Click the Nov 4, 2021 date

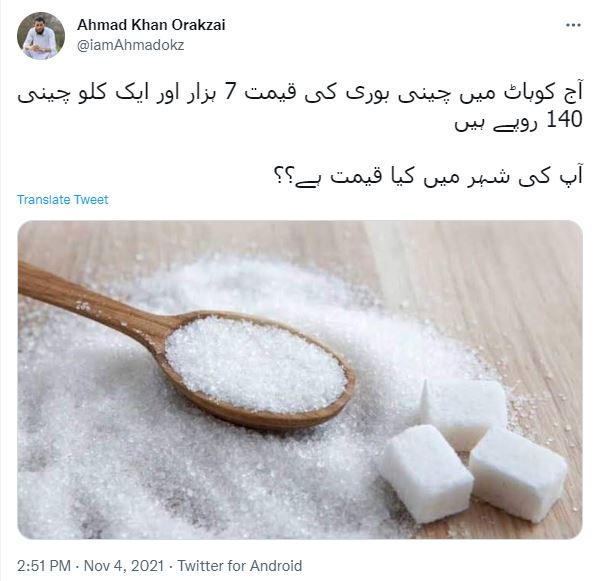[124, 565]
